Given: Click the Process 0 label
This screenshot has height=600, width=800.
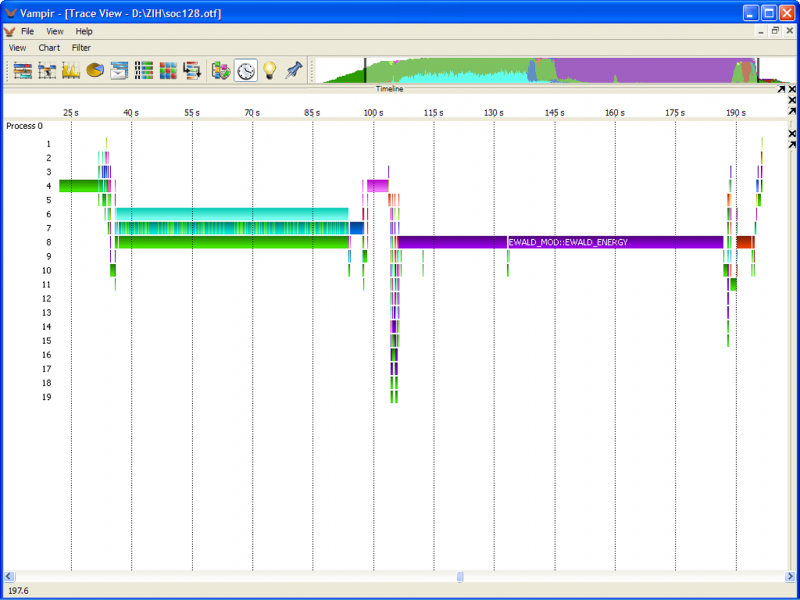Looking at the screenshot, I should 24,126.
